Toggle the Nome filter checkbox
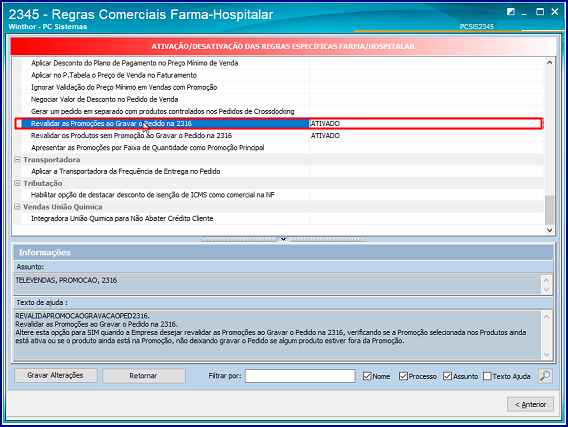 367,376
